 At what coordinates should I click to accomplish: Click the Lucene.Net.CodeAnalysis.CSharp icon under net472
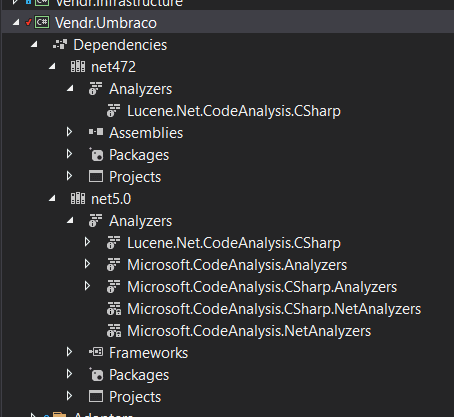pyautogui.click(x=114, y=111)
